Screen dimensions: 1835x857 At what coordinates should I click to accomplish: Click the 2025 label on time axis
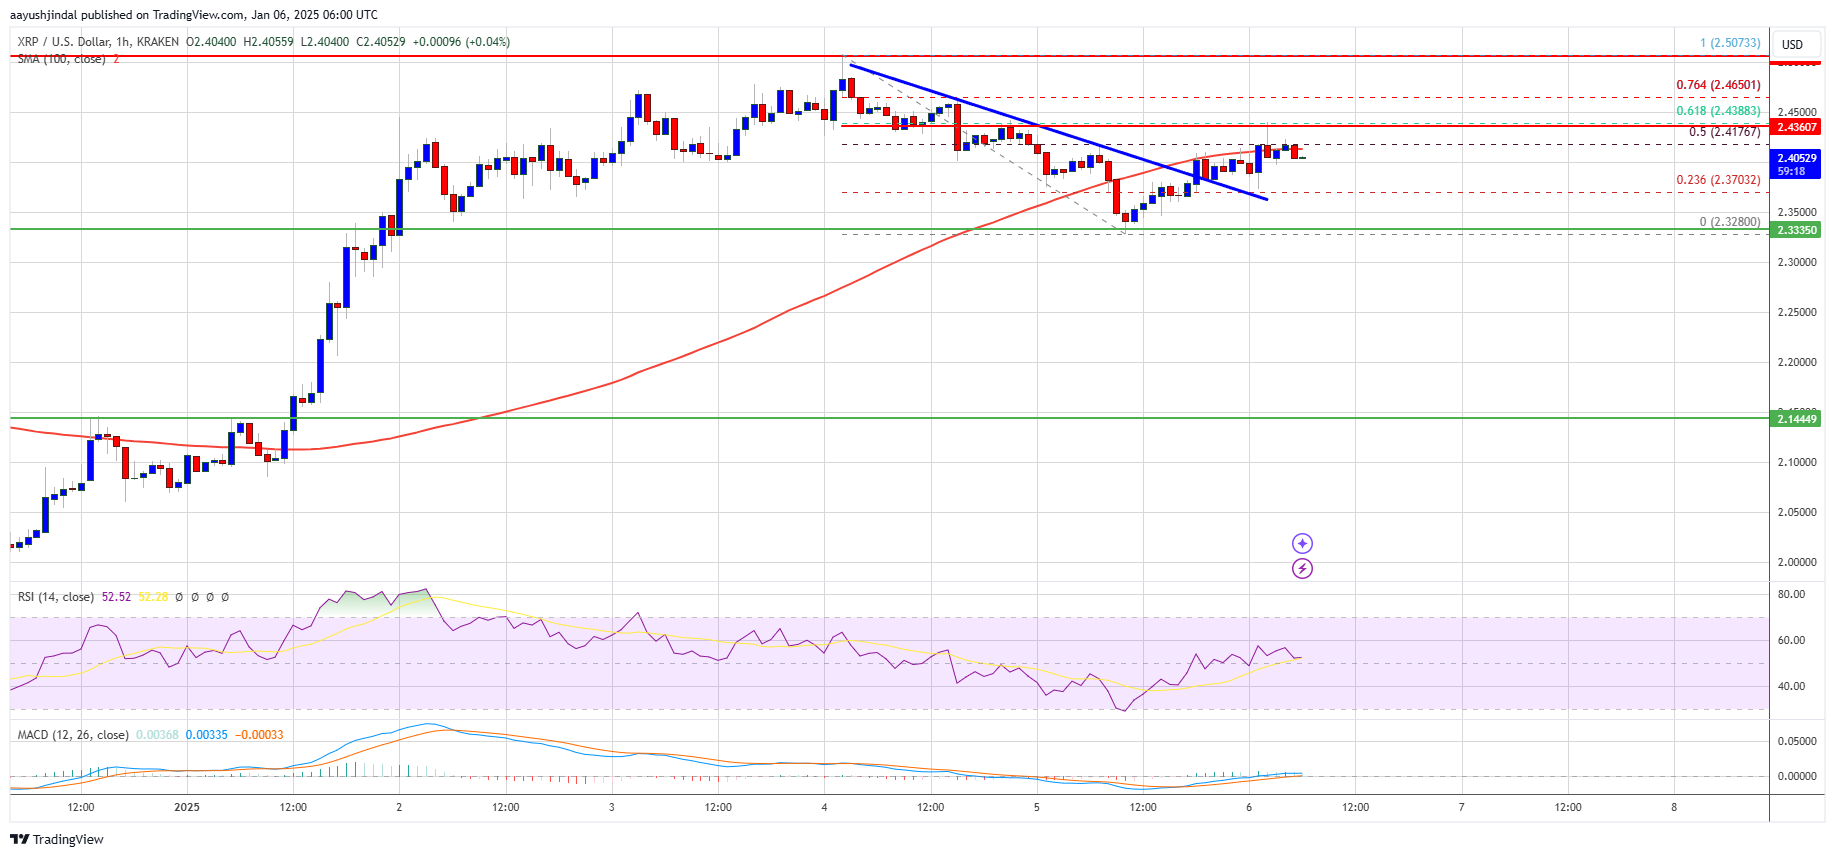click(x=187, y=807)
